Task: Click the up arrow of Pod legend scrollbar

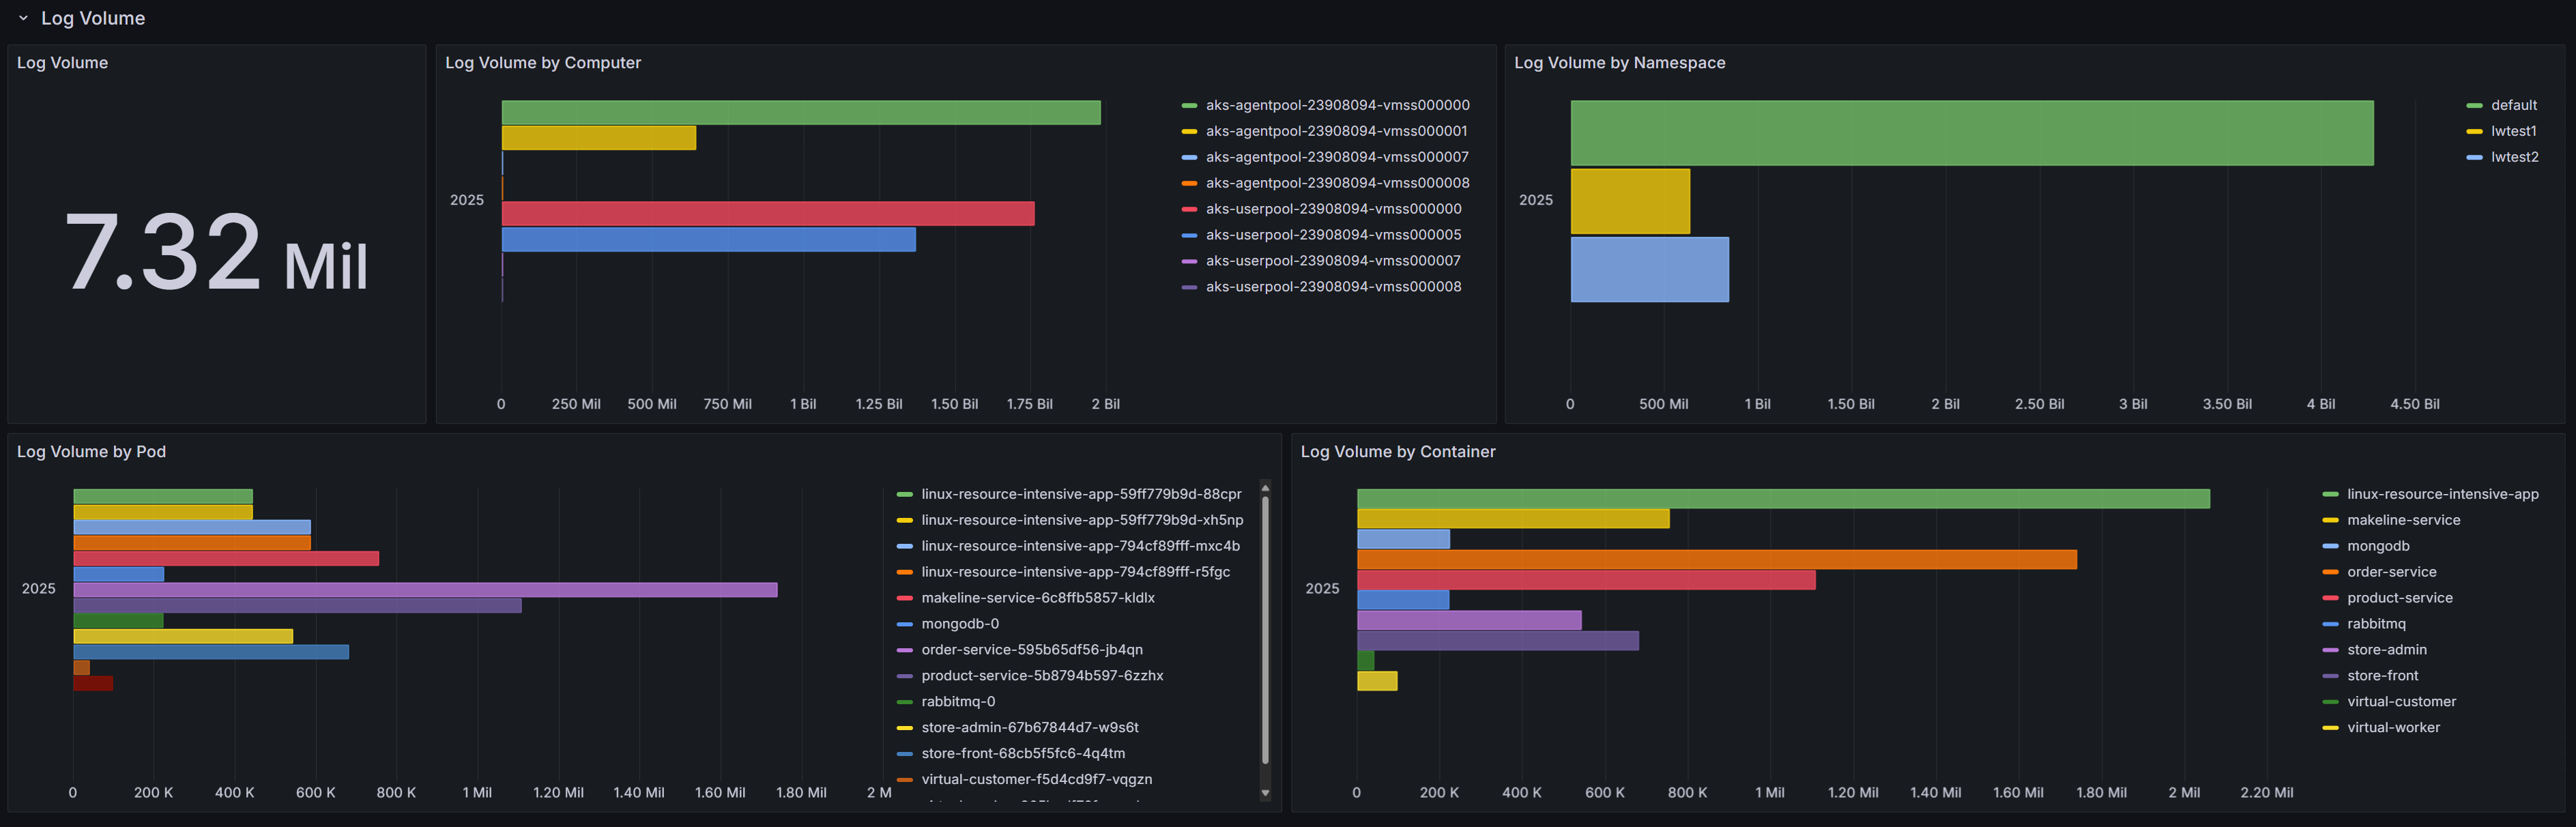Action: (x=1265, y=488)
